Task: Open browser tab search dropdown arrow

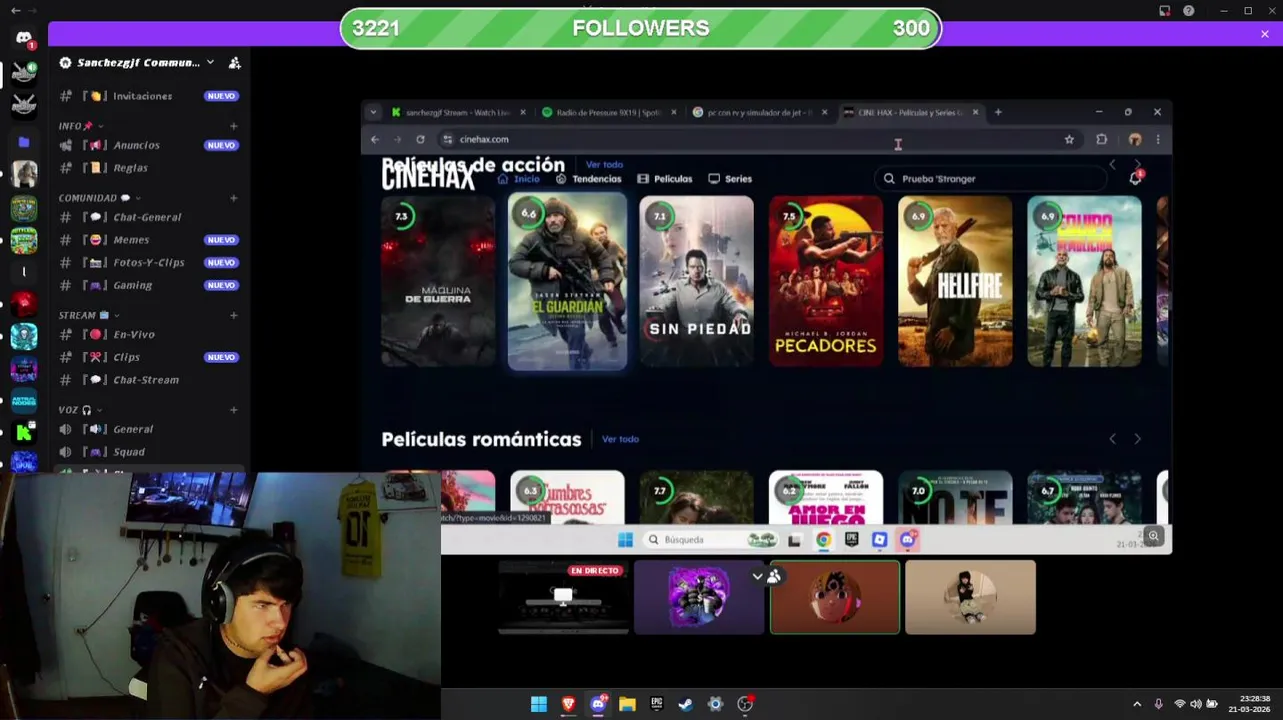Action: click(373, 112)
